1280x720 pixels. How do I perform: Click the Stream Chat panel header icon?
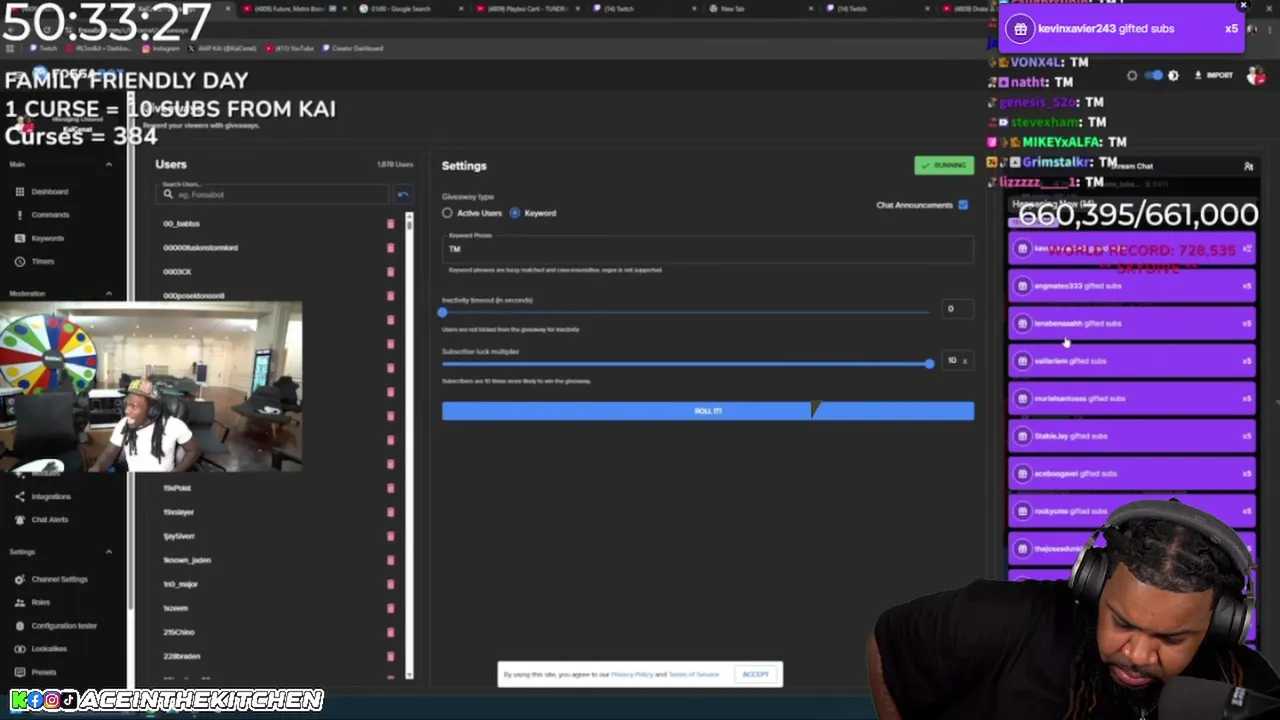[x=1248, y=166]
